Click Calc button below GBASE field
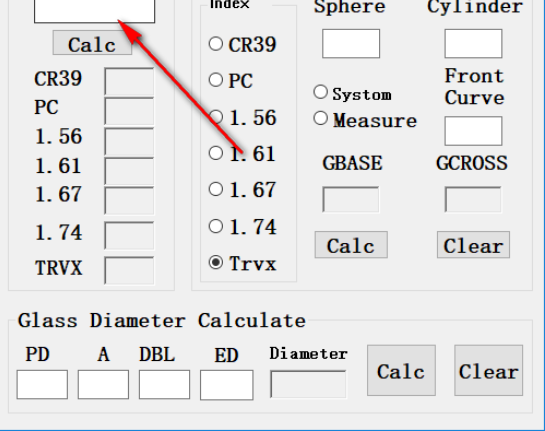 (351, 245)
